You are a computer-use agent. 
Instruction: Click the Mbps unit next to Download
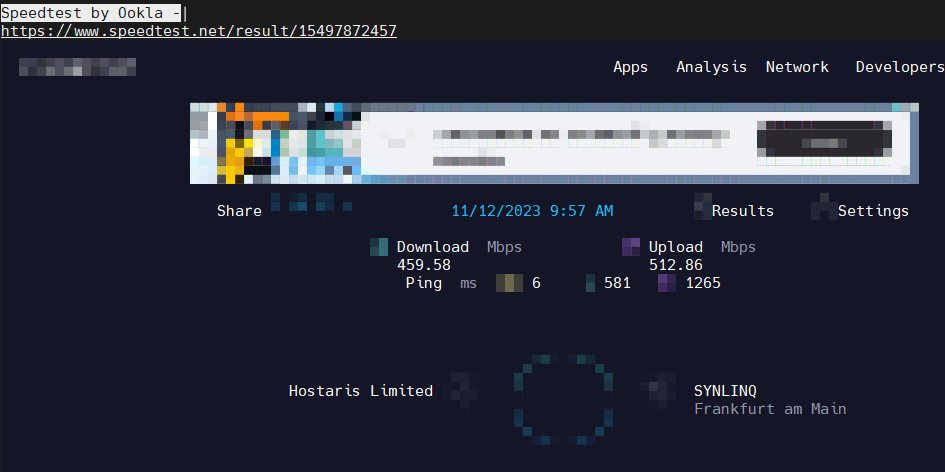point(504,247)
